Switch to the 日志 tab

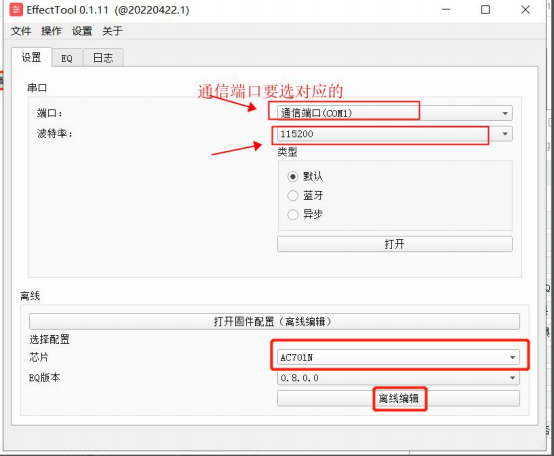(103, 58)
